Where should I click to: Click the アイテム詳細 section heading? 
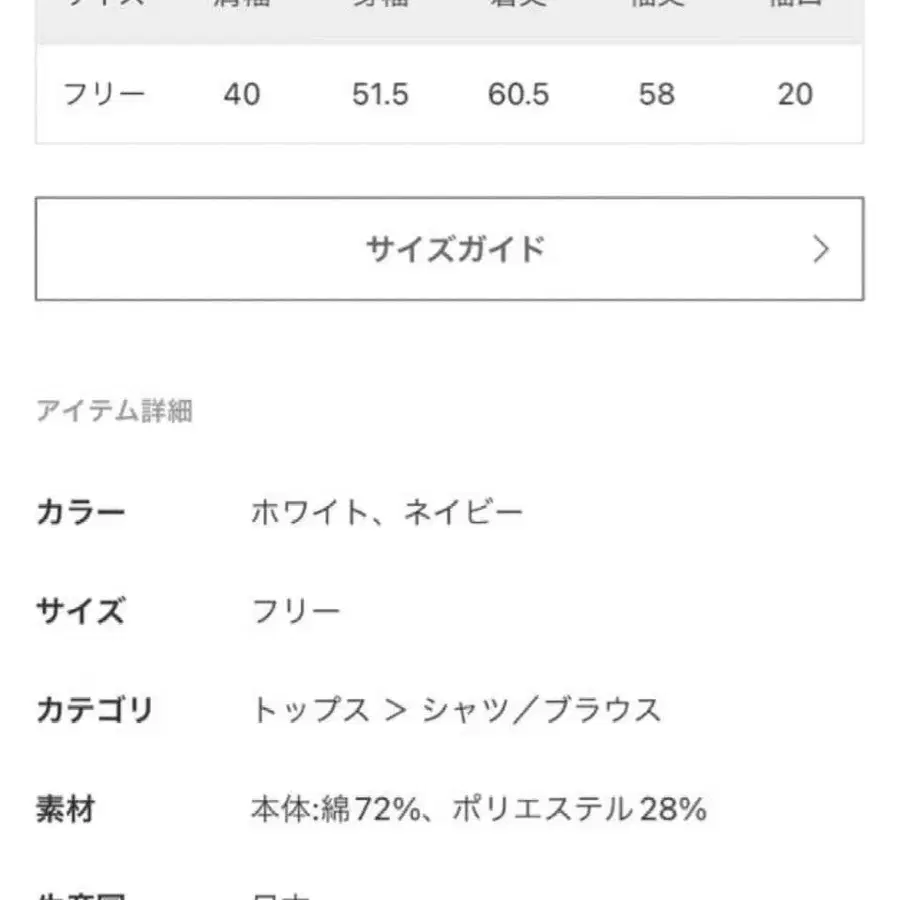pyautogui.click(x=117, y=408)
